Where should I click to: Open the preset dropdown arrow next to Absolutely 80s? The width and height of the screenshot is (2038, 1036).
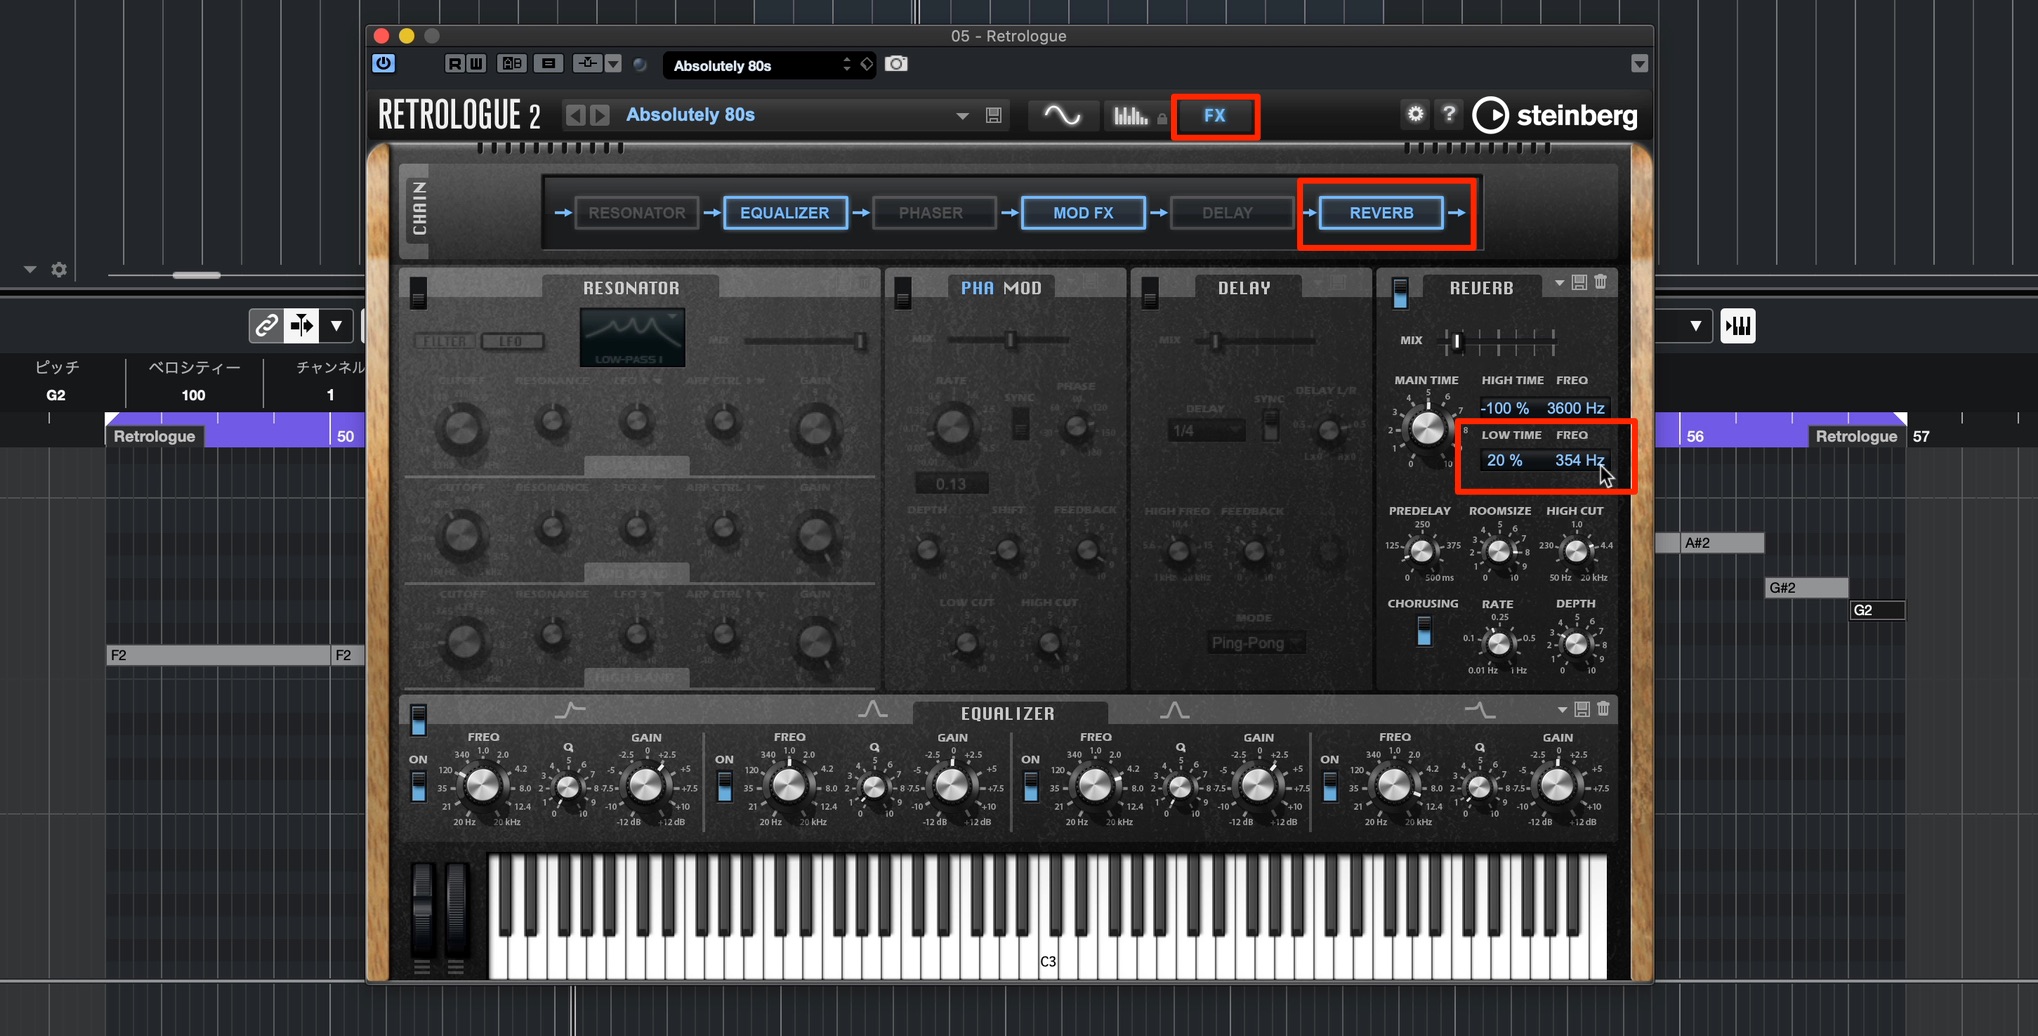click(962, 116)
